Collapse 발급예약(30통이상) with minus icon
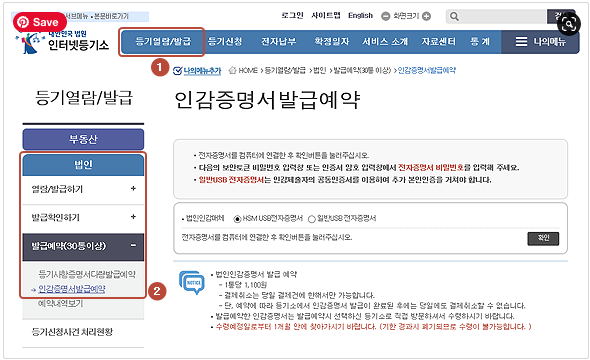The width and height of the screenshot is (590, 360). coord(133,245)
